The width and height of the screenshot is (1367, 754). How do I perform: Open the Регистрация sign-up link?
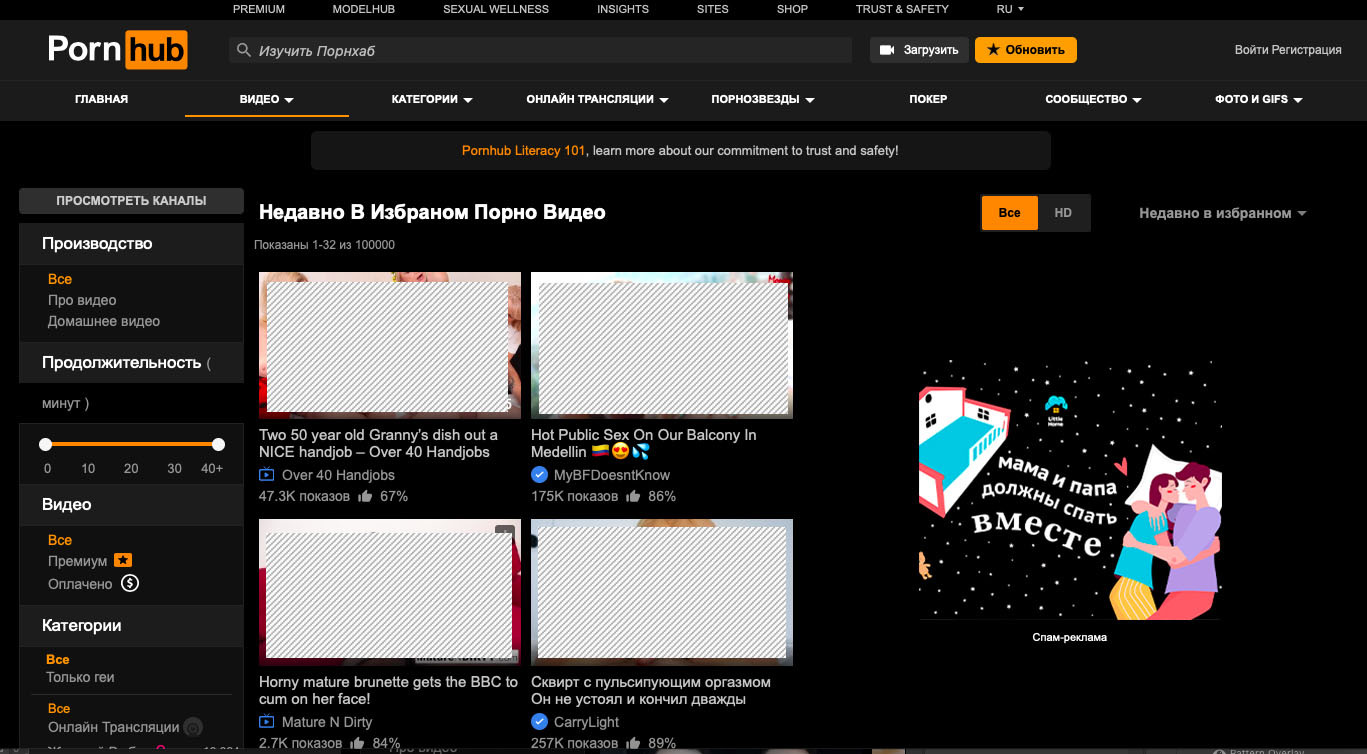1307,50
